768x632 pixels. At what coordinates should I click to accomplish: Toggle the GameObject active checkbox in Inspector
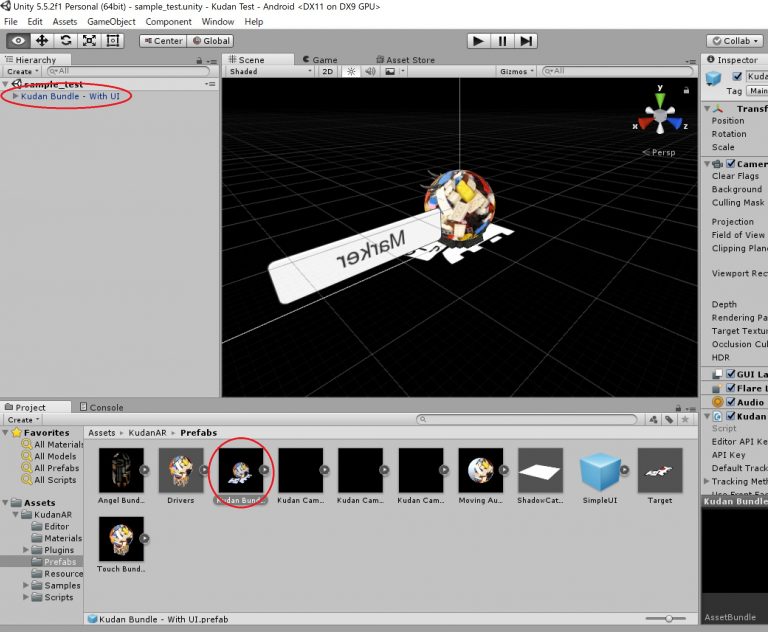[x=737, y=76]
